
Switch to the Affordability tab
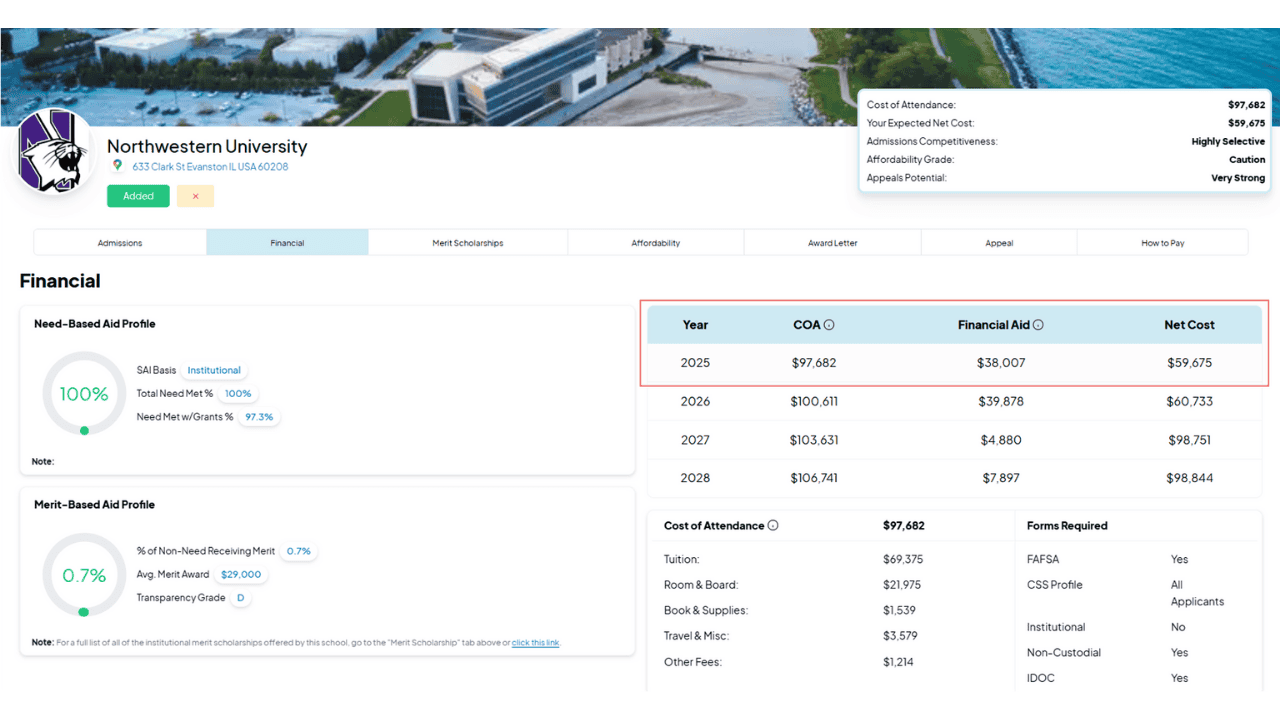[x=655, y=242]
